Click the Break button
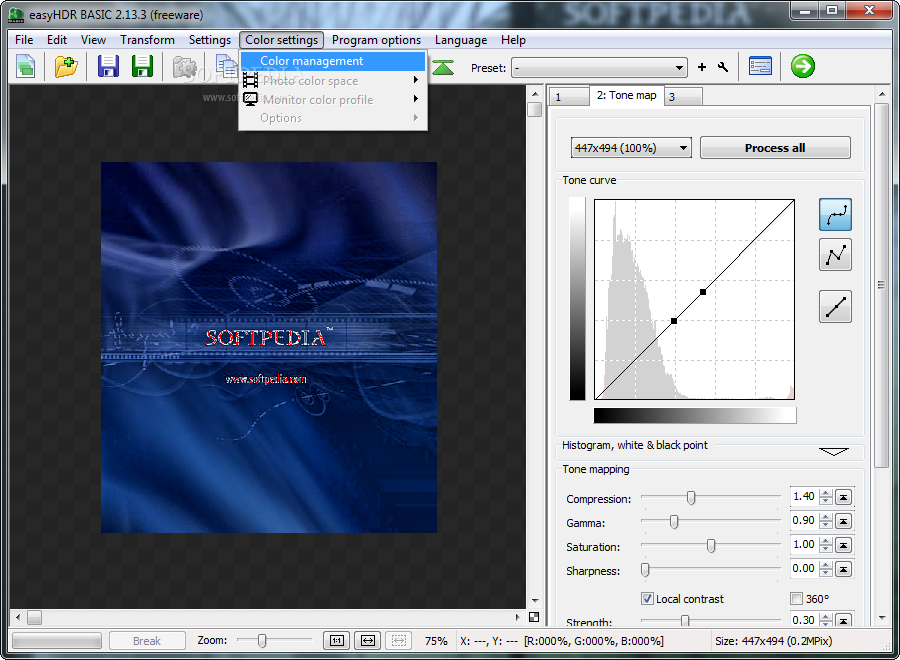This screenshot has height=660, width=900. point(147,640)
